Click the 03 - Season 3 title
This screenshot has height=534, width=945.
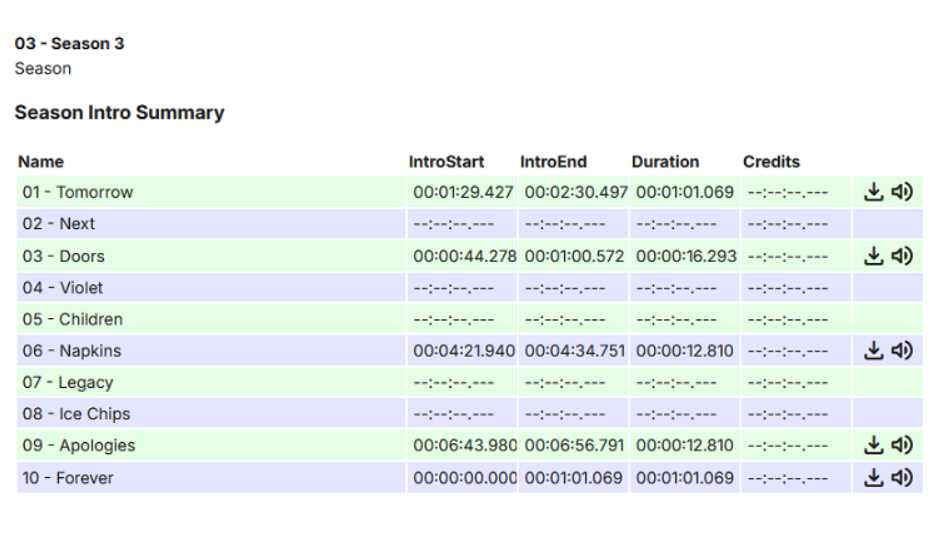69,44
